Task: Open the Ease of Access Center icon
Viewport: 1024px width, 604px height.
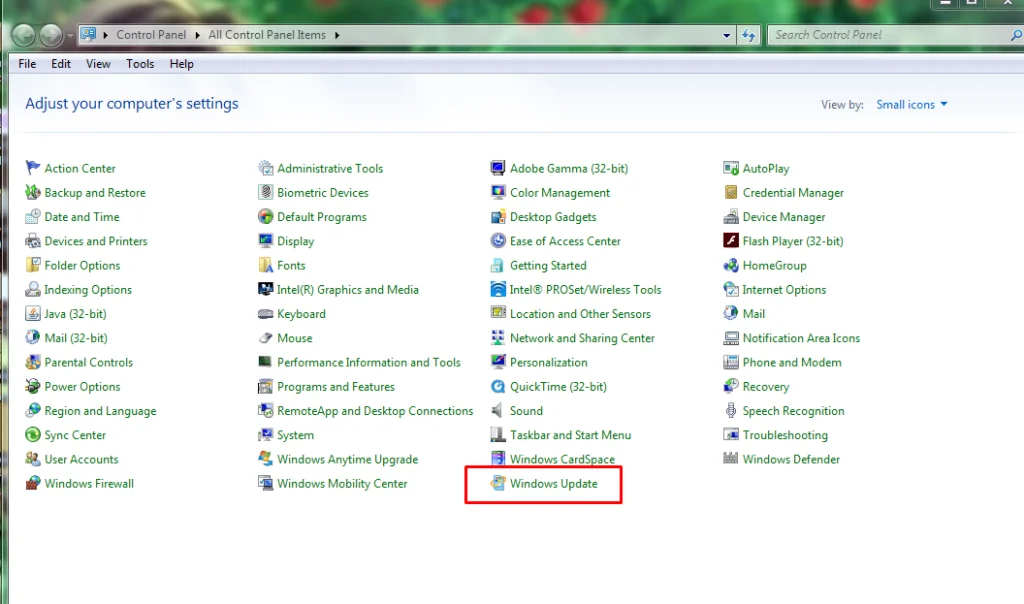Action: click(x=498, y=240)
